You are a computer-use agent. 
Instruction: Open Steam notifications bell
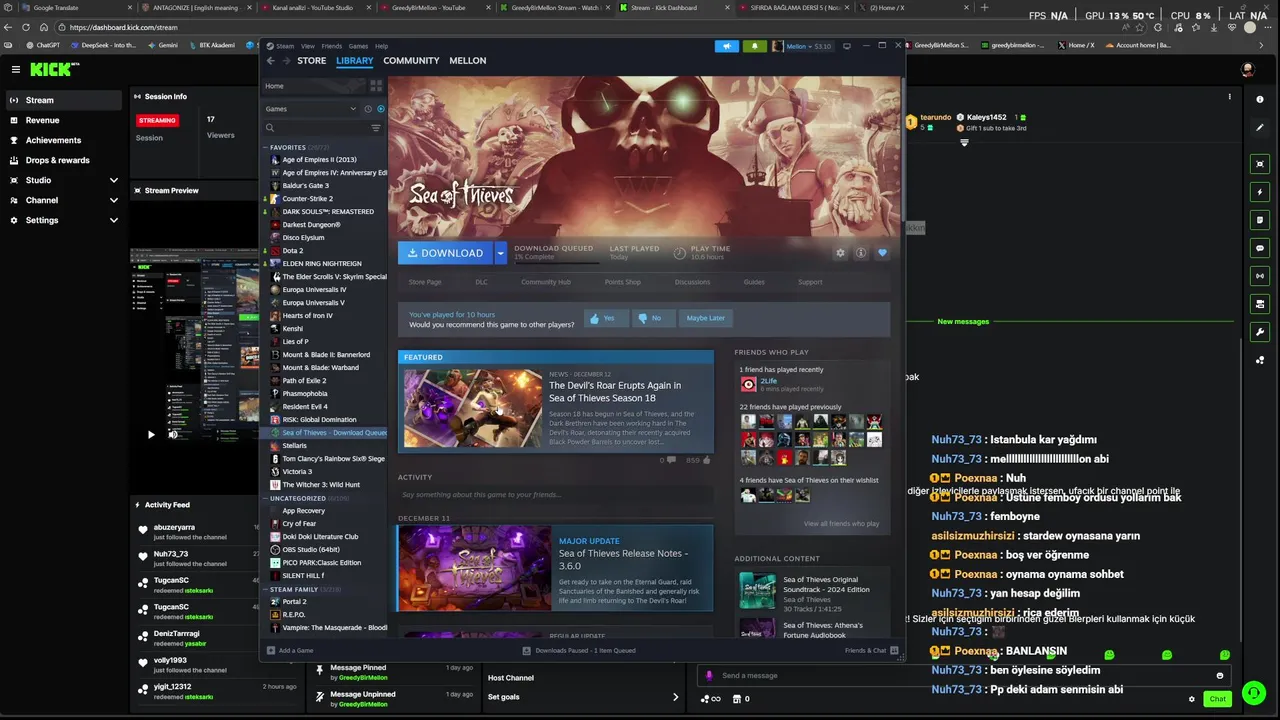click(x=754, y=46)
